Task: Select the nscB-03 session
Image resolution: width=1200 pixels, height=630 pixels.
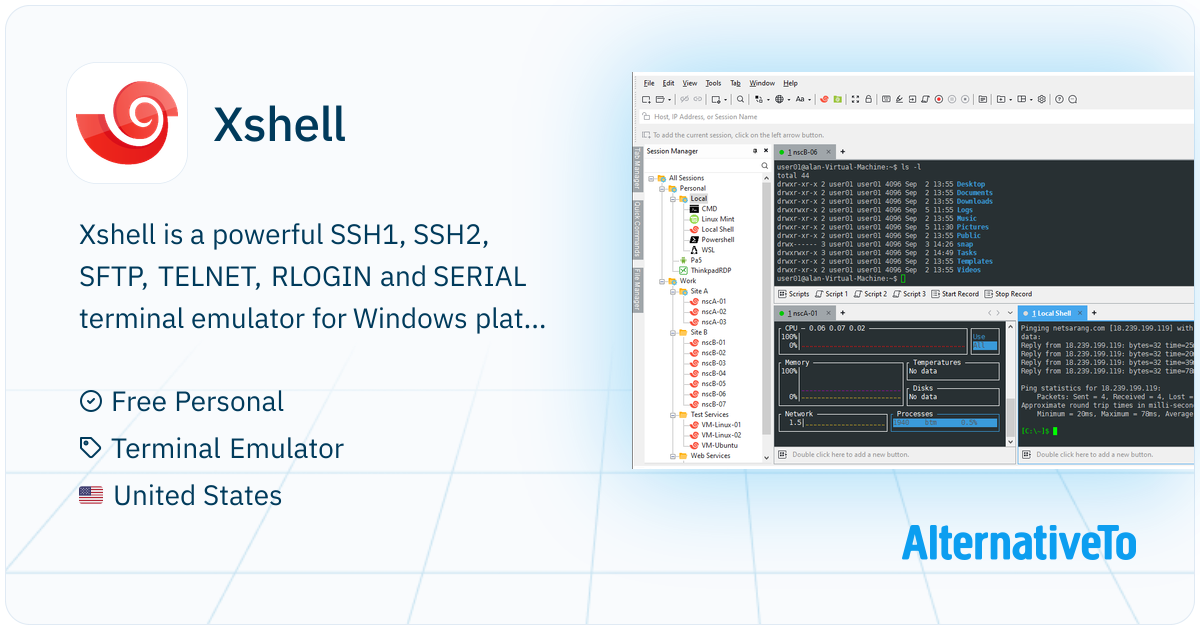Action: 706,363
